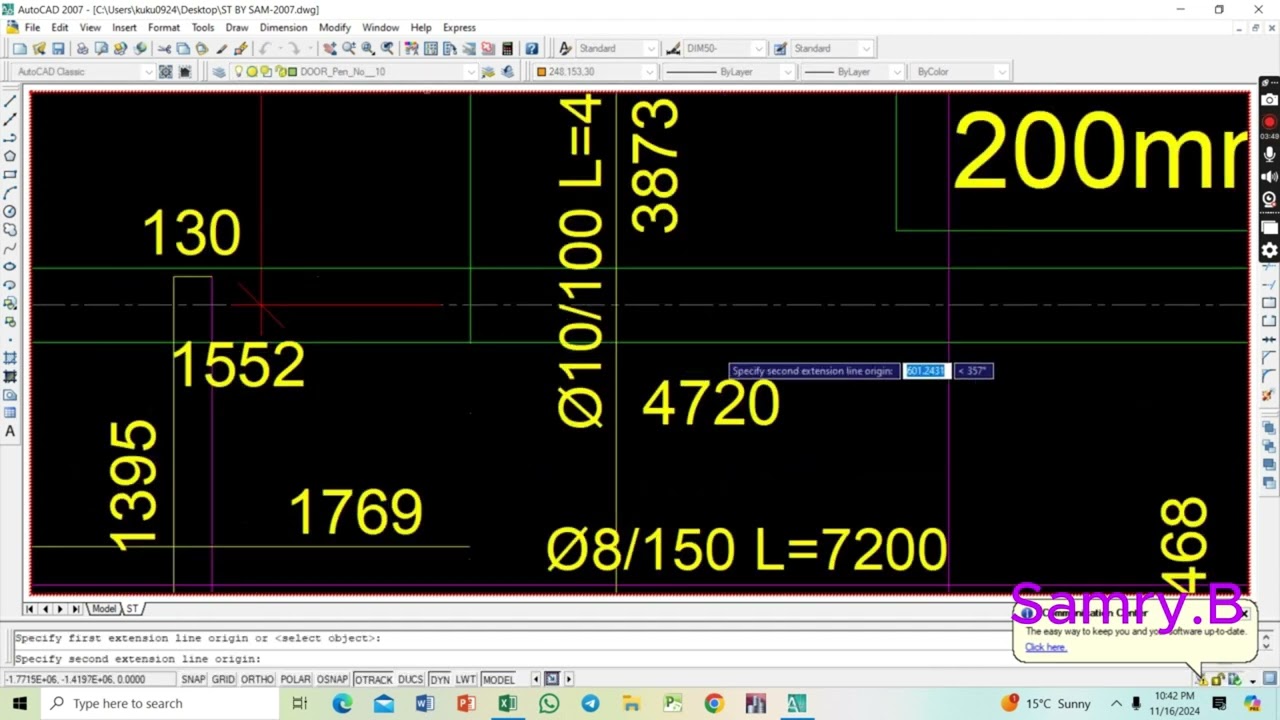Expand the ByColor plot style dropdown
The height and width of the screenshot is (720, 1280).
click(x=1002, y=71)
